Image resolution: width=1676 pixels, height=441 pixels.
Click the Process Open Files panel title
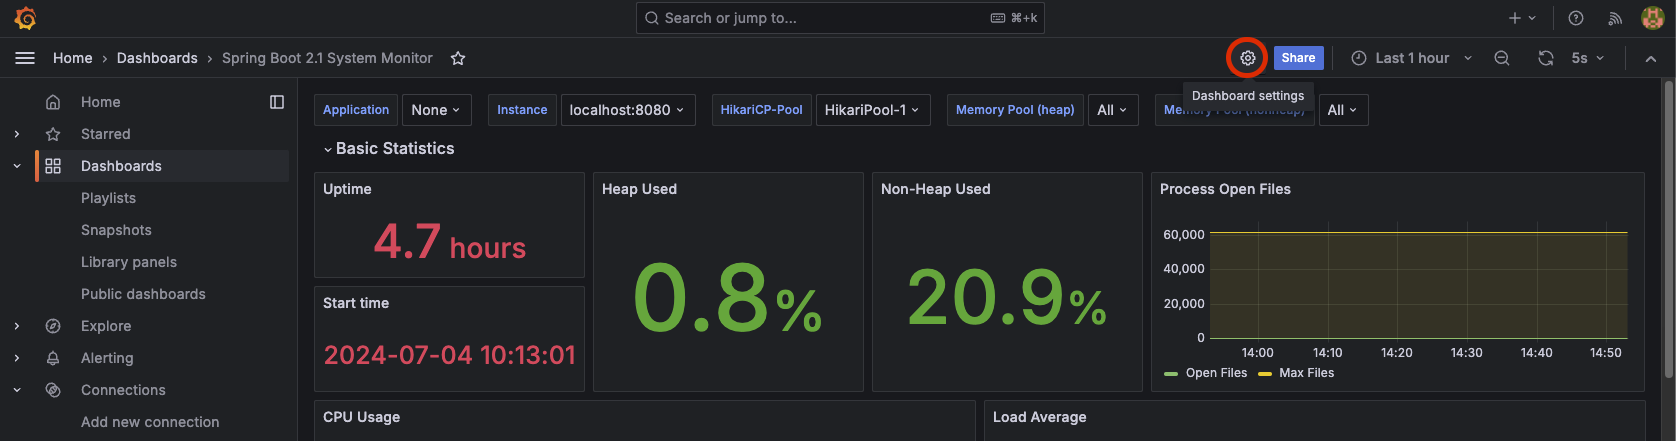point(1225,189)
